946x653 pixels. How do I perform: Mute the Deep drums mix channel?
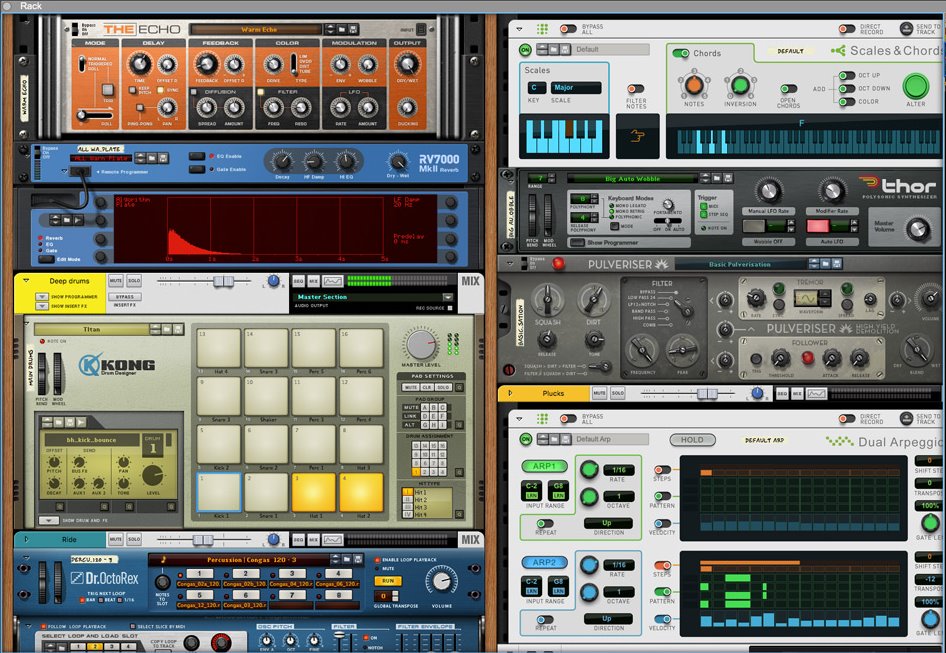pyautogui.click(x=115, y=282)
